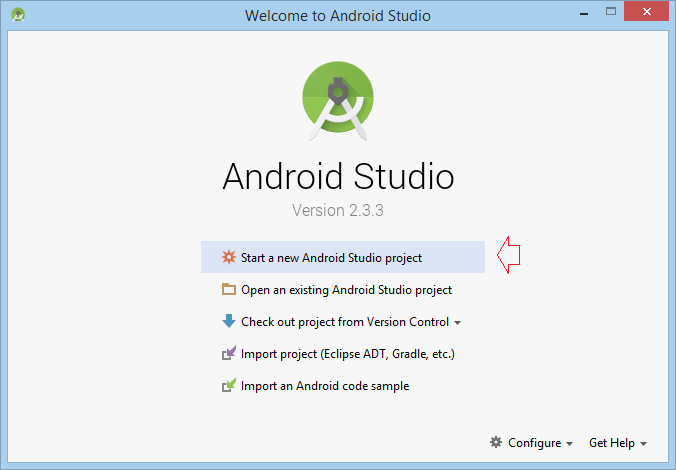Click the green arrow Import code sample icon
Screen dimensions: 676x470
tap(229, 385)
